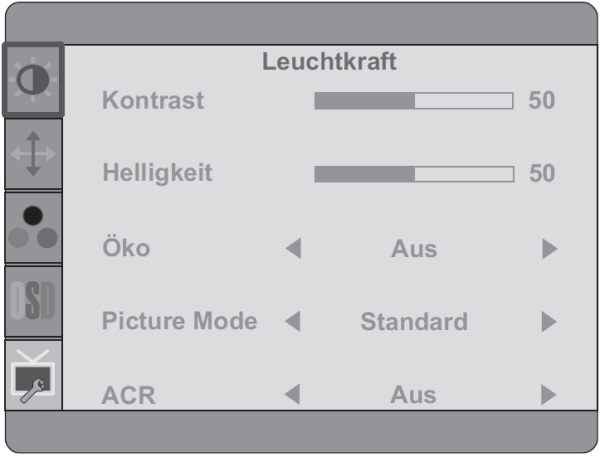The height and width of the screenshot is (457, 600).
Task: Click right arrow for ACR
Action: tap(548, 395)
